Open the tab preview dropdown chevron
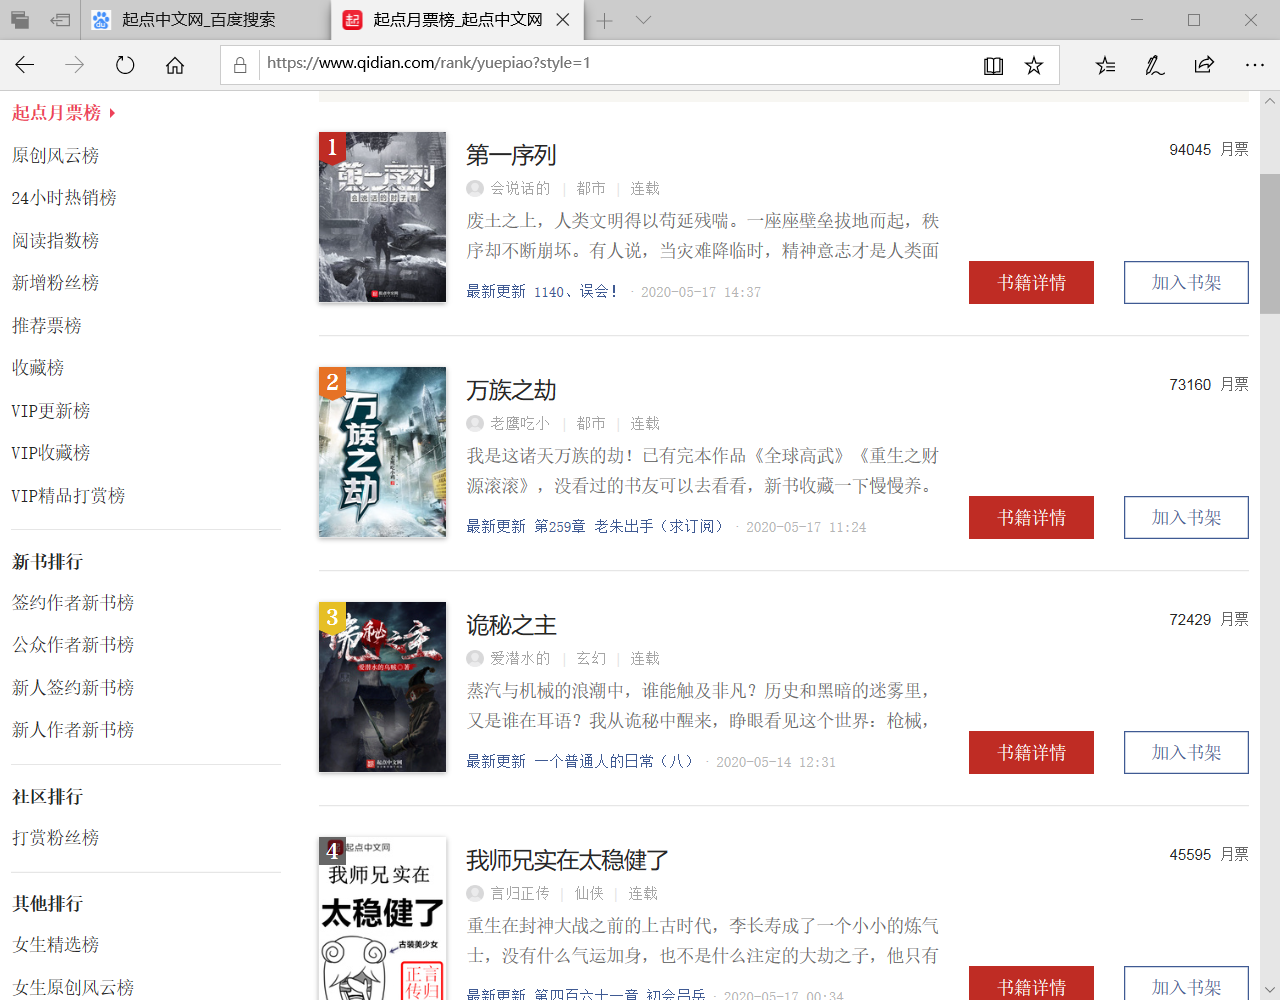Screen dimensions: 1280x1000 (x=643, y=20)
